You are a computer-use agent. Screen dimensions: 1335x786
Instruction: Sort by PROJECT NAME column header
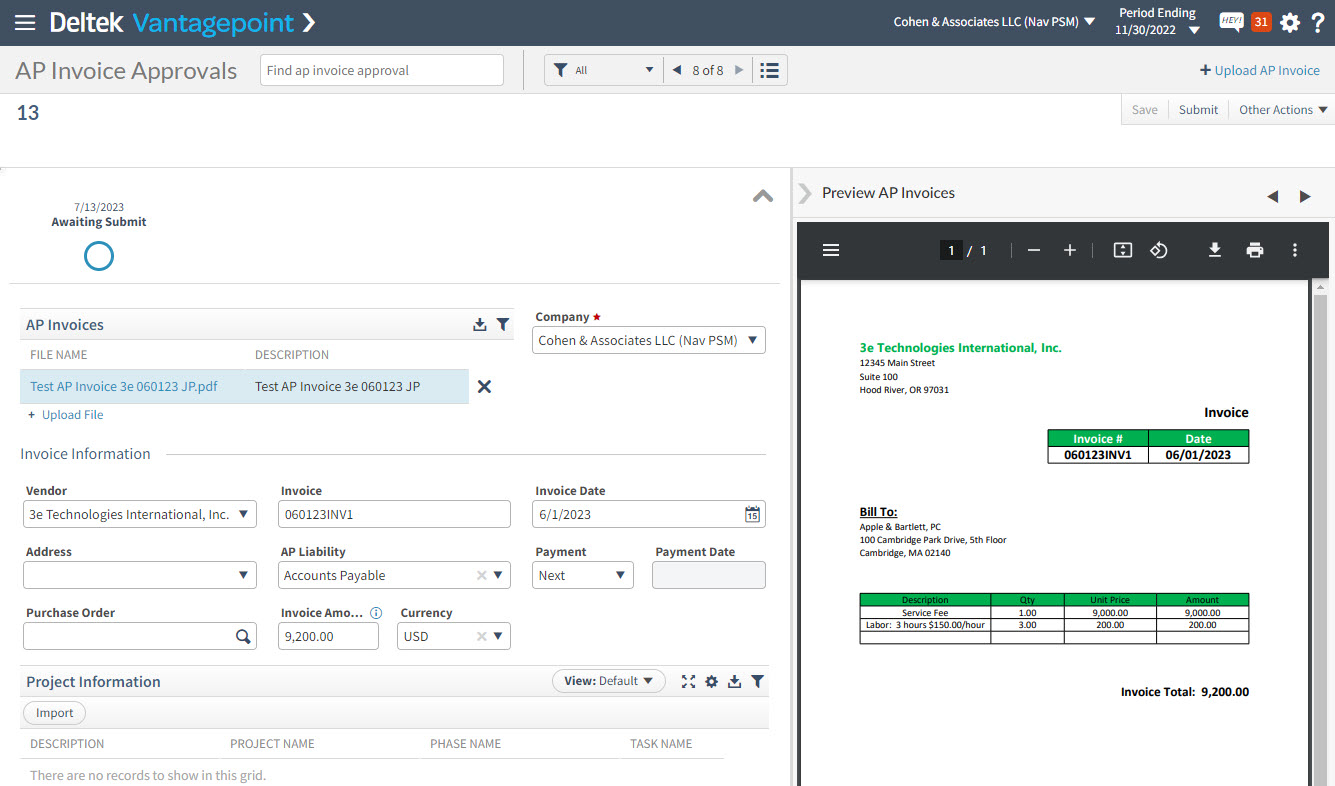click(x=272, y=744)
